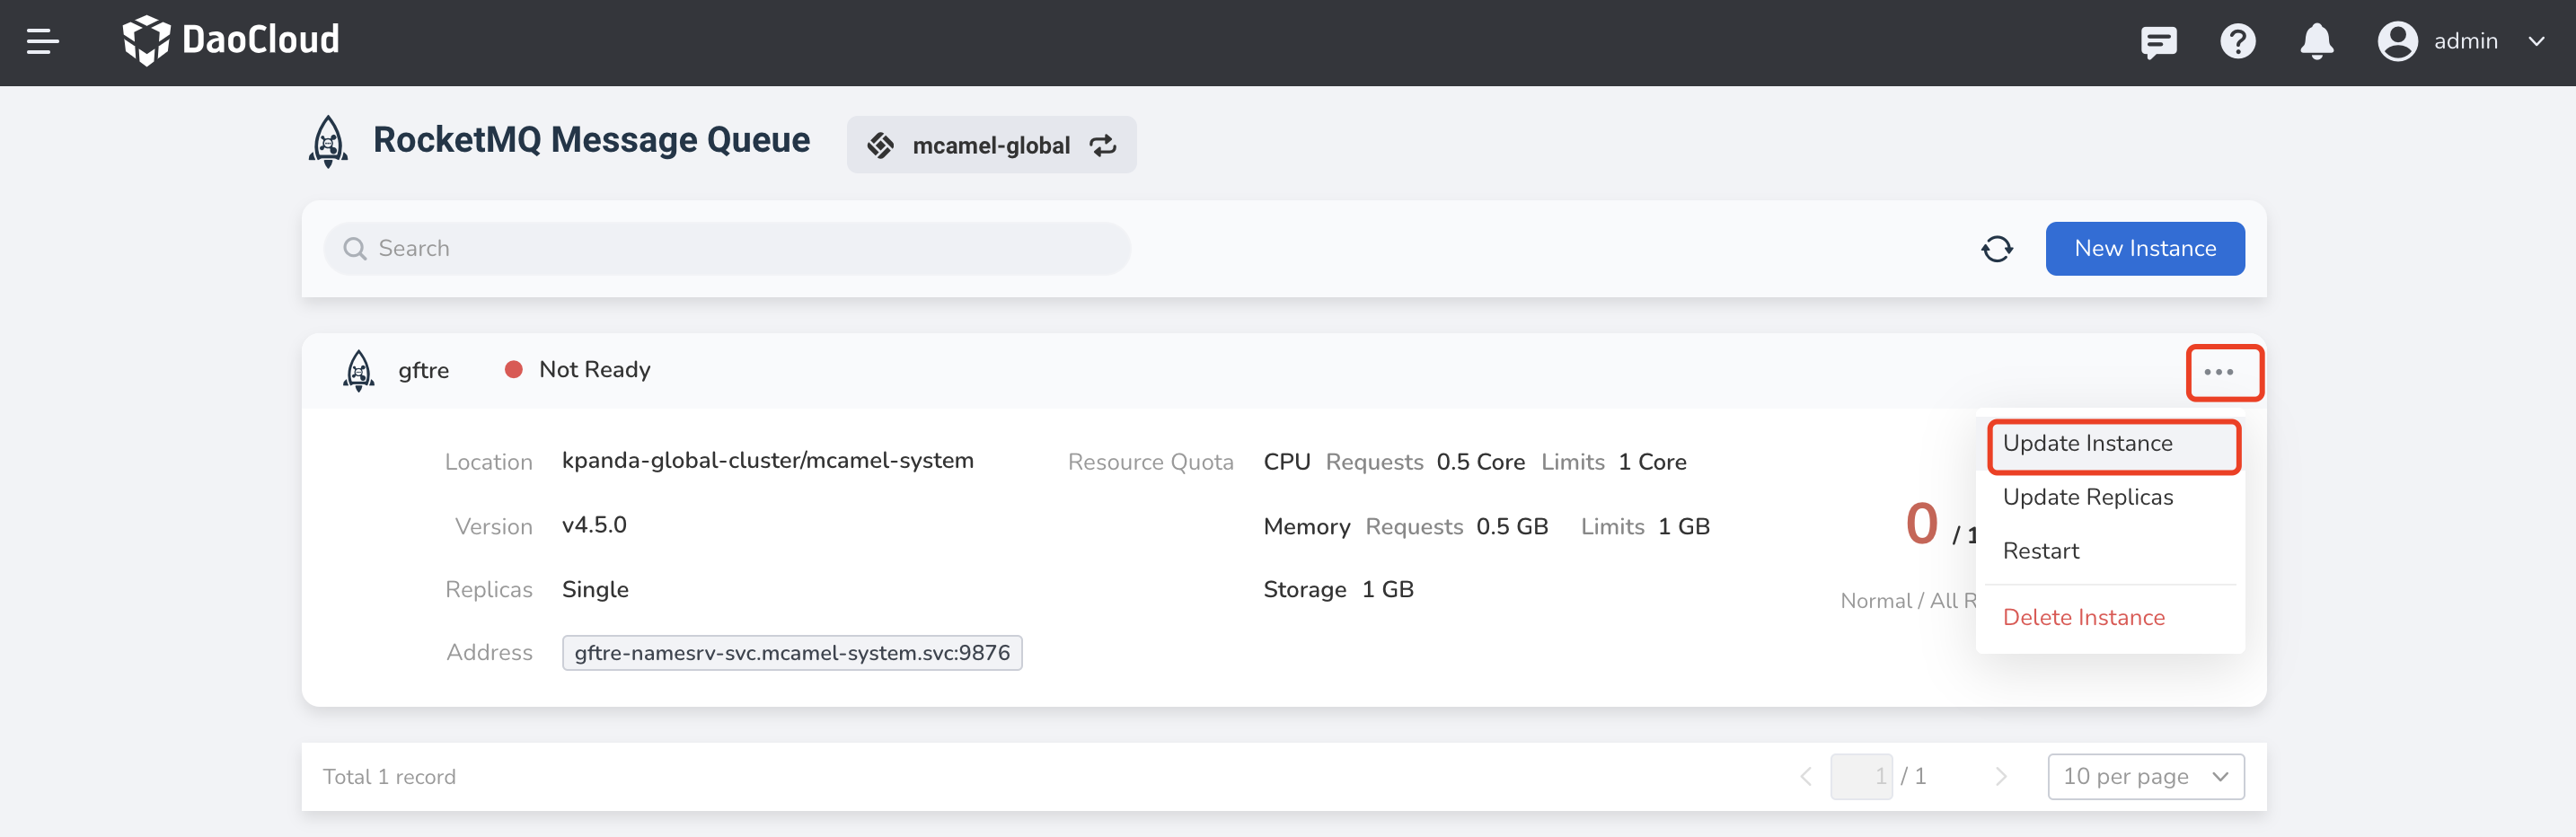
Task: Open the three-dot more actions menu
Action: (x=2218, y=373)
